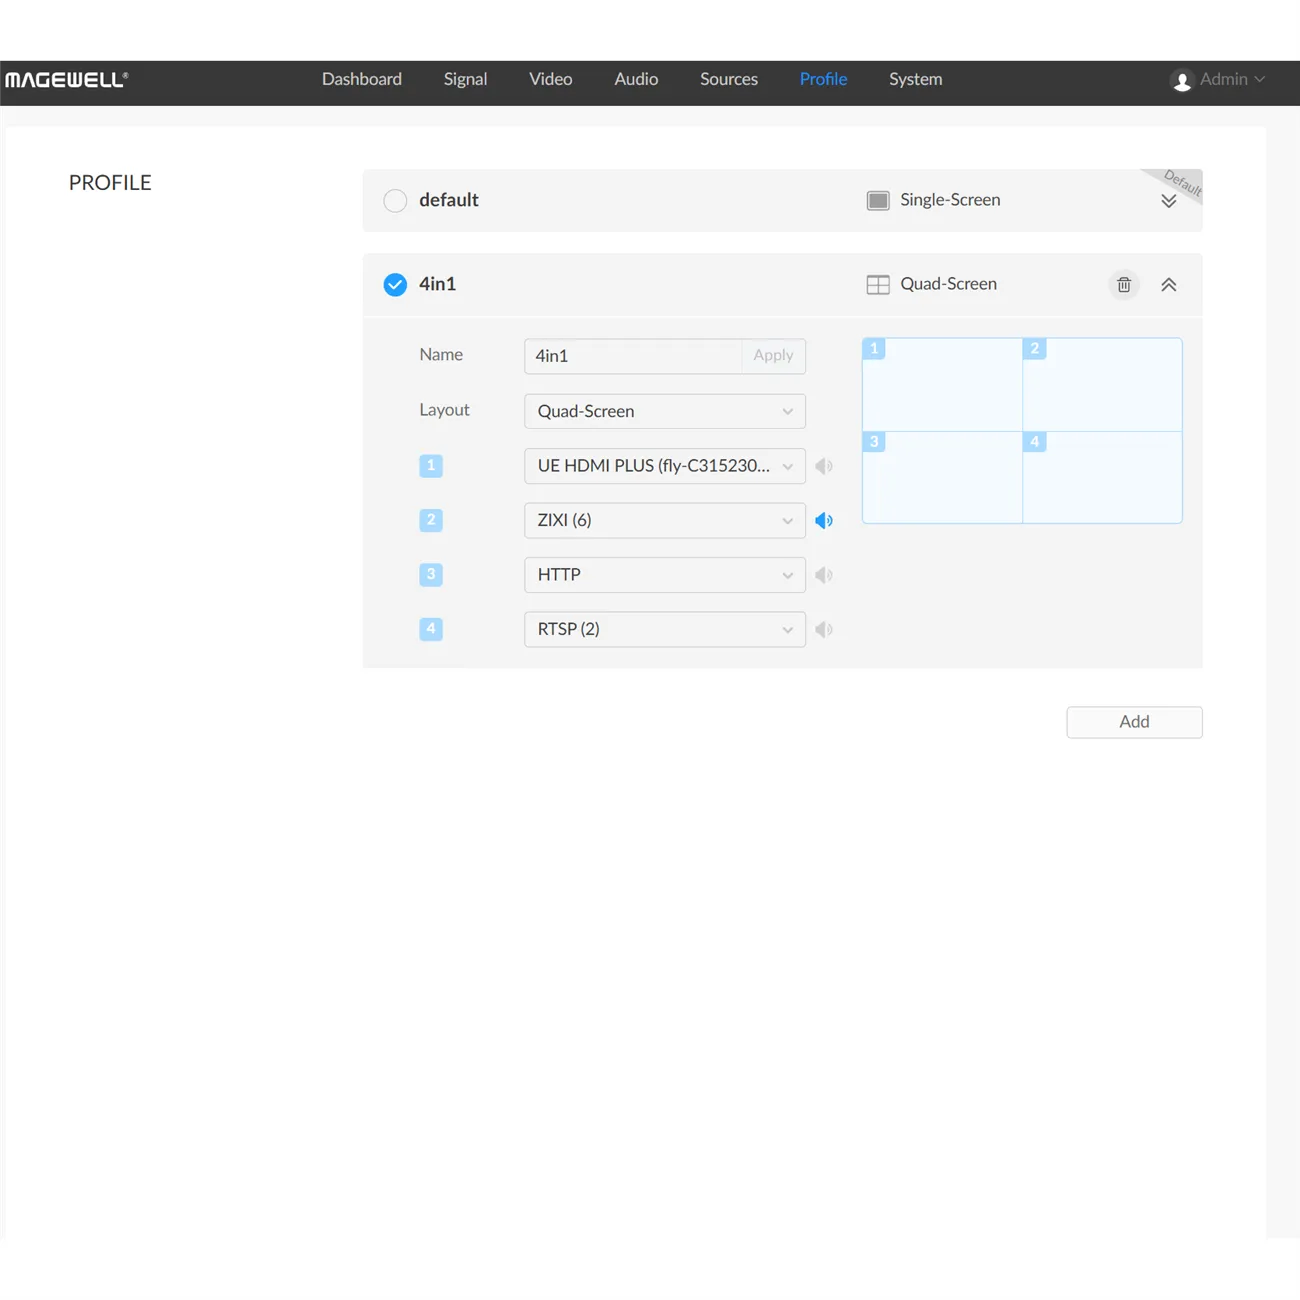Open the Layout dropdown showing Quad-Screen

664,411
